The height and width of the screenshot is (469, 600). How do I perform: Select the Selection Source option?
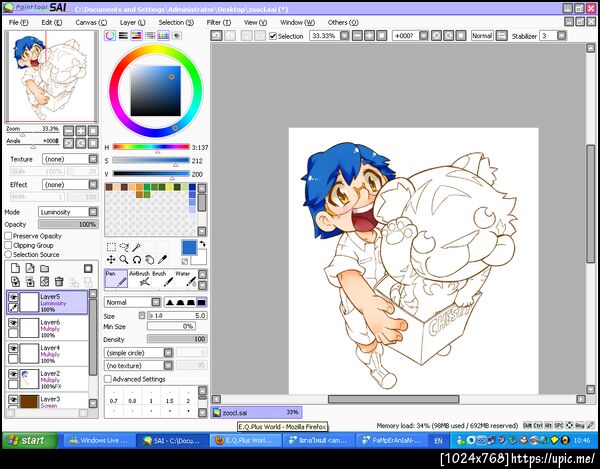pos(8,254)
